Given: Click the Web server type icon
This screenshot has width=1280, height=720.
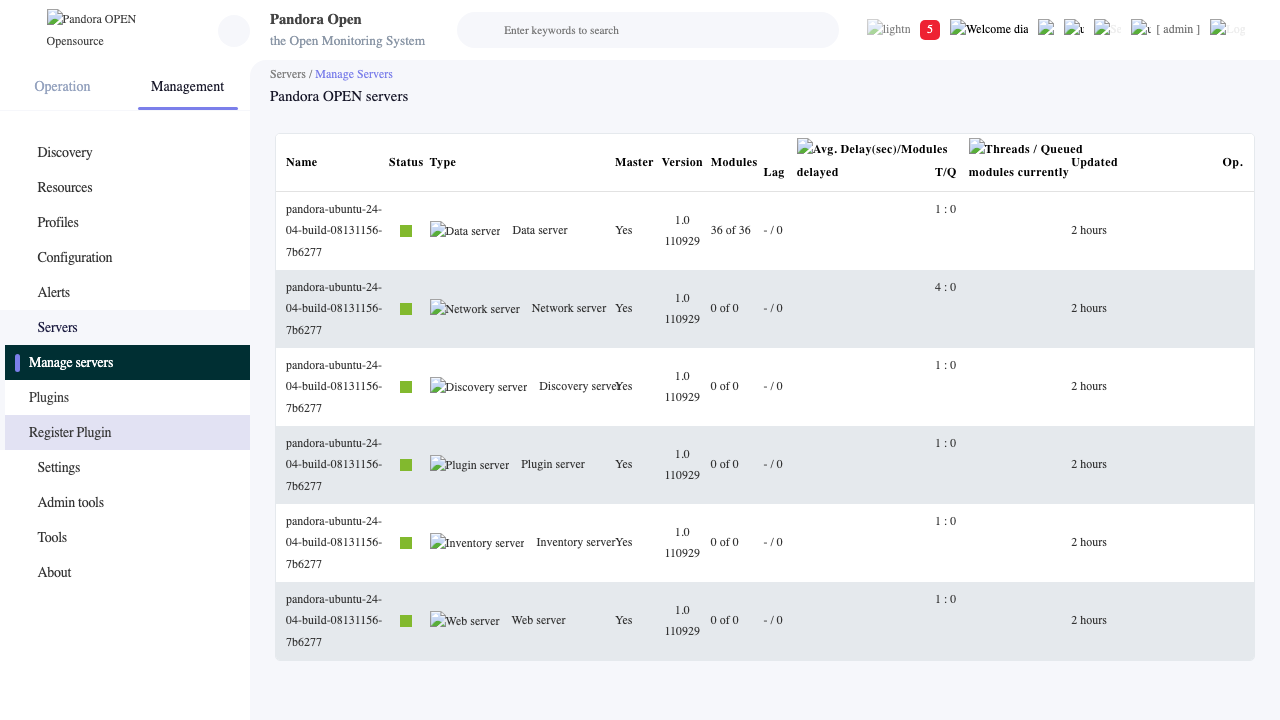Looking at the screenshot, I should (x=465, y=621).
